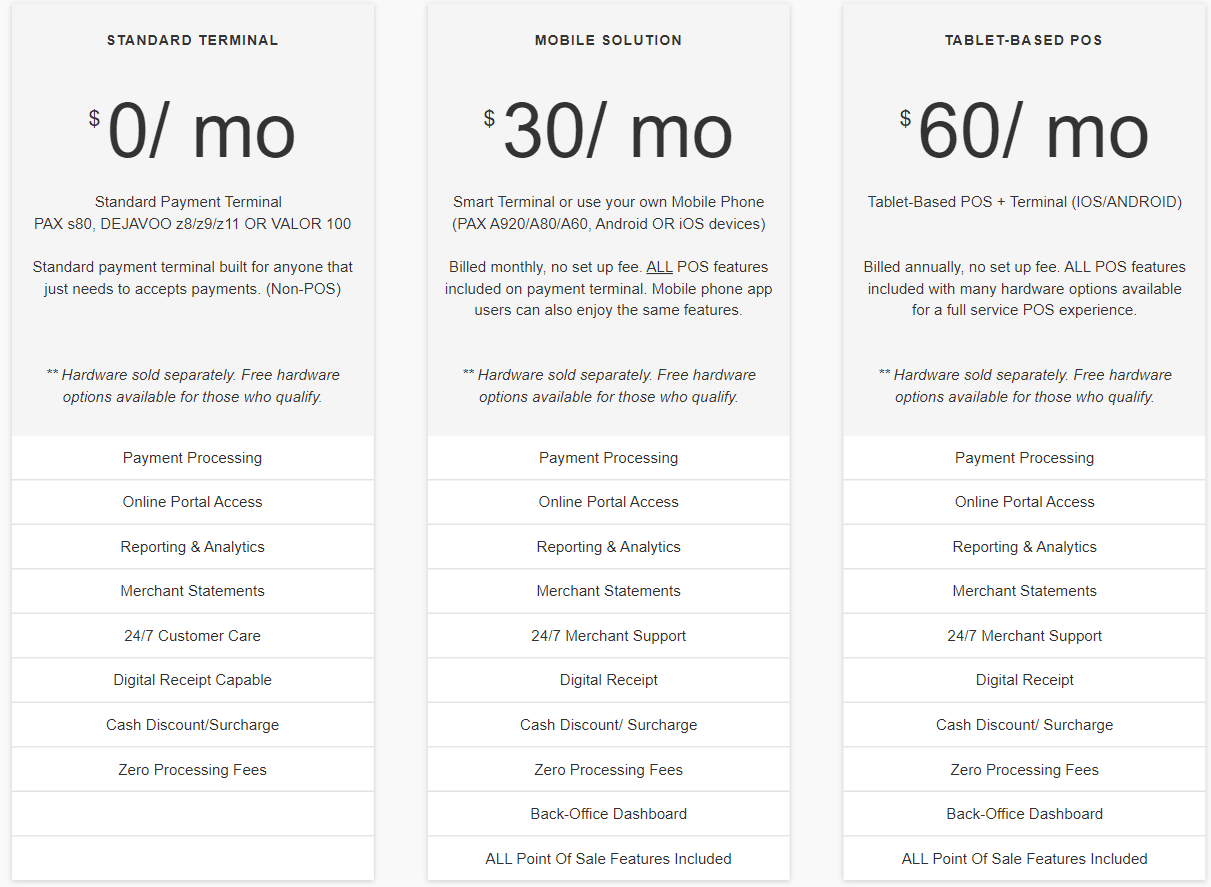Image resolution: width=1211 pixels, height=887 pixels.
Task: Click the hardware sold separately note under Tablet-Based POS
Action: (1024, 386)
